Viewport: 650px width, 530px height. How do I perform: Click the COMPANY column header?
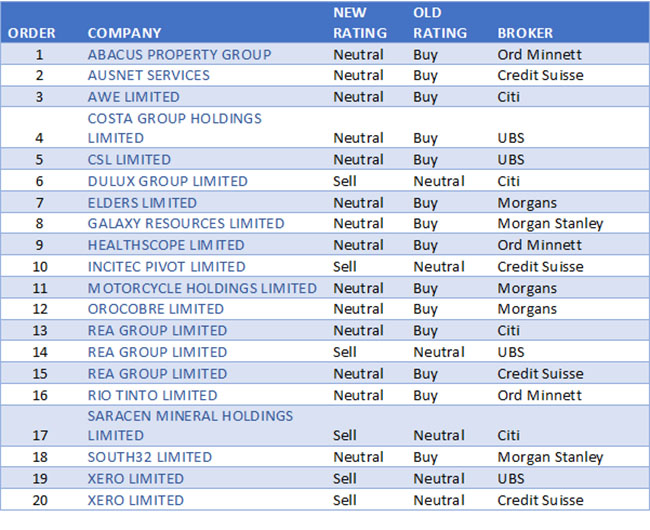point(124,33)
